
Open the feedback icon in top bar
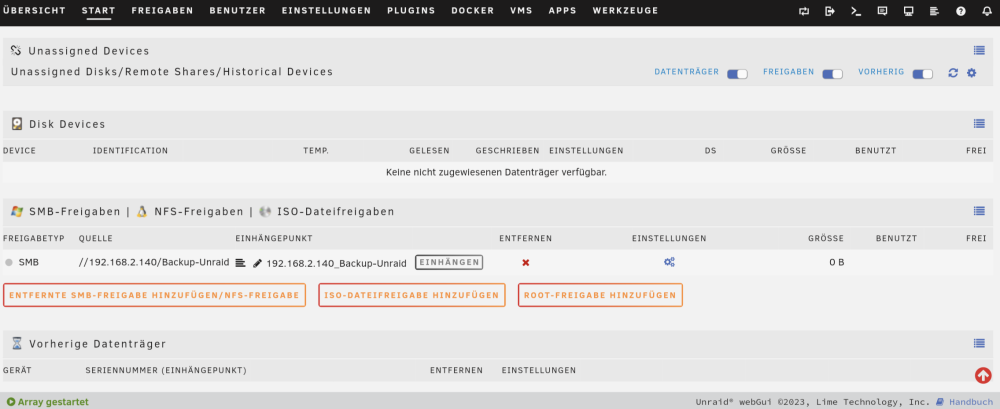882,11
